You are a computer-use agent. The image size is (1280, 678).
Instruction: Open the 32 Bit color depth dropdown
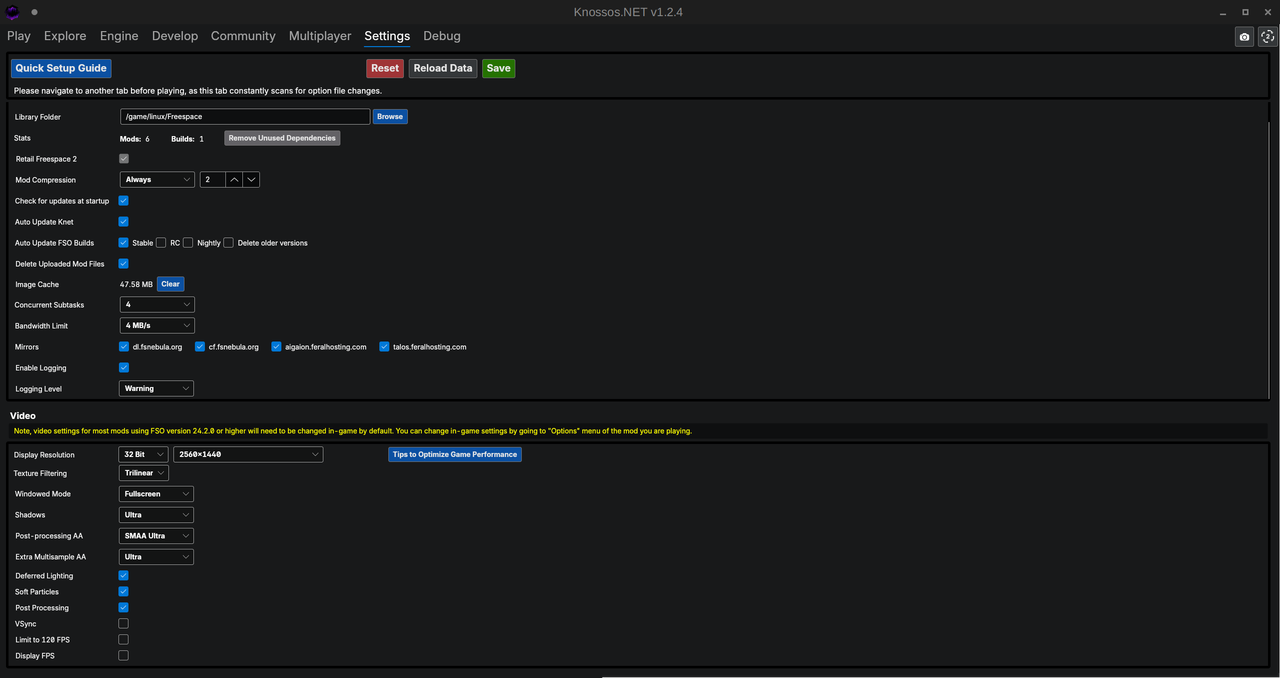(143, 454)
